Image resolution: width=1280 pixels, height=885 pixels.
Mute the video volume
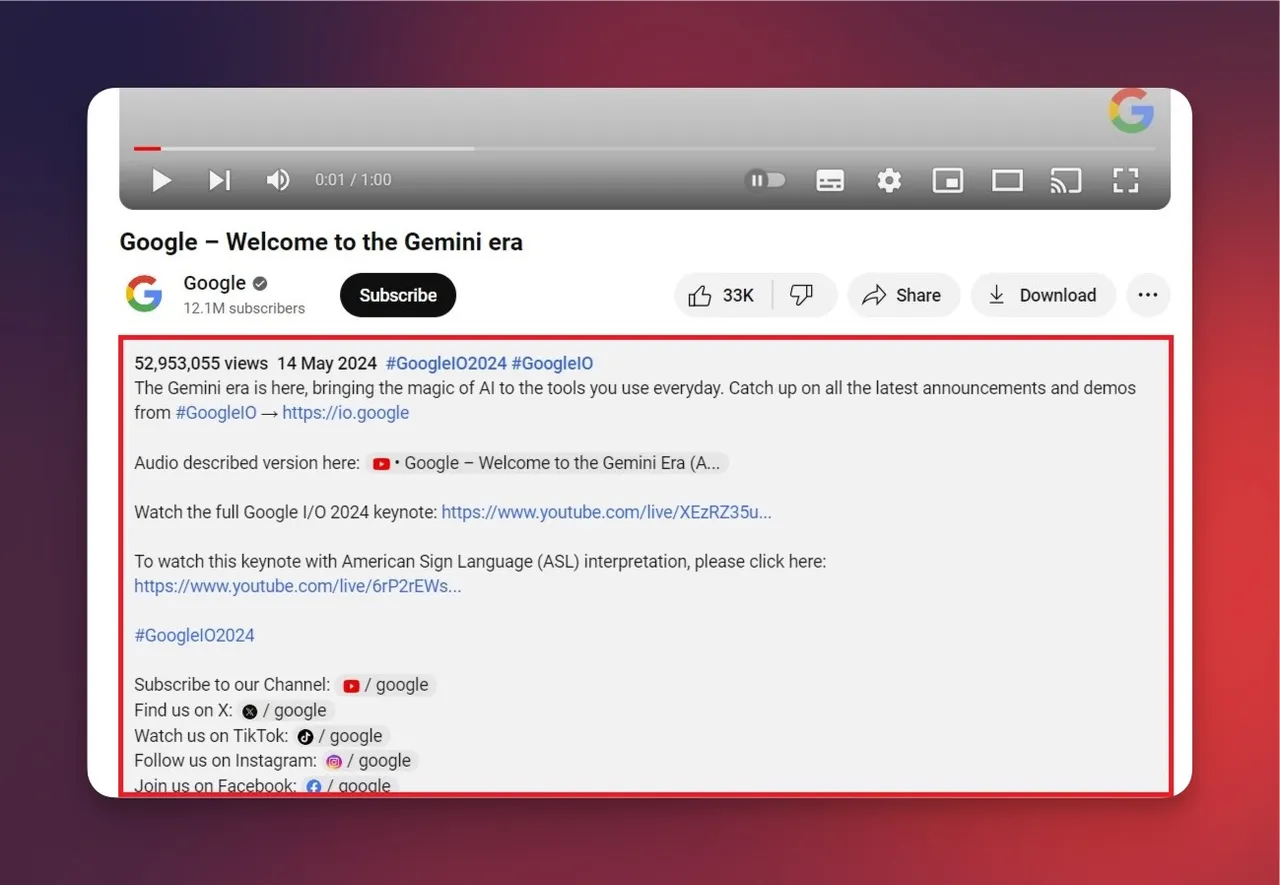277,180
